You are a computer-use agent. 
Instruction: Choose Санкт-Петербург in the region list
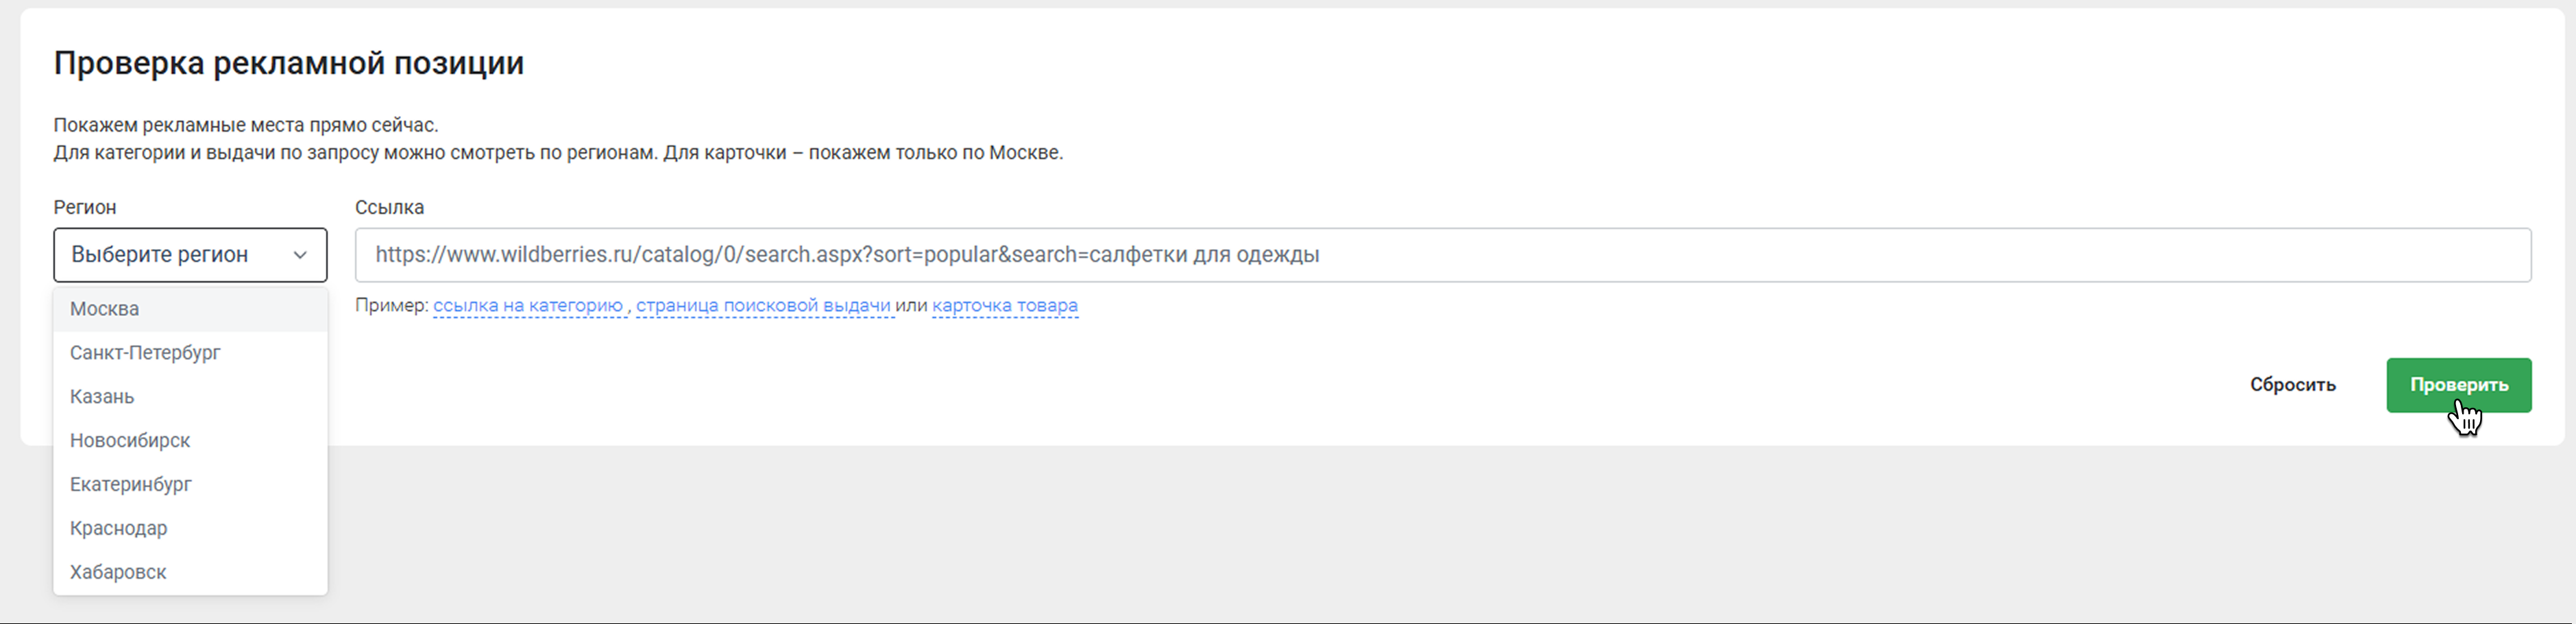(145, 353)
